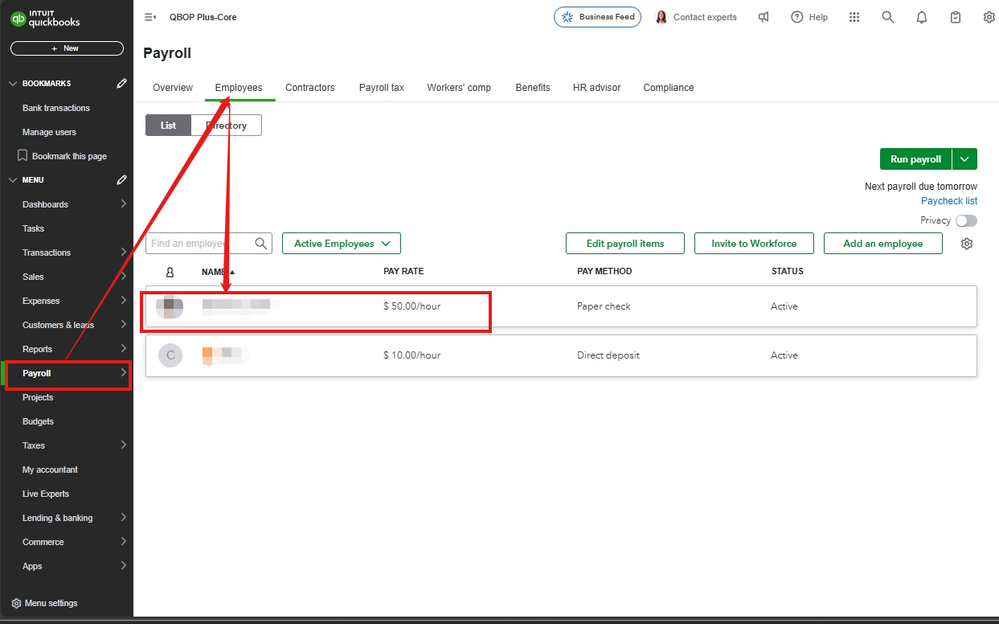Click the magnifier in Find an employee box
The width and height of the screenshot is (999, 624).
click(x=261, y=243)
